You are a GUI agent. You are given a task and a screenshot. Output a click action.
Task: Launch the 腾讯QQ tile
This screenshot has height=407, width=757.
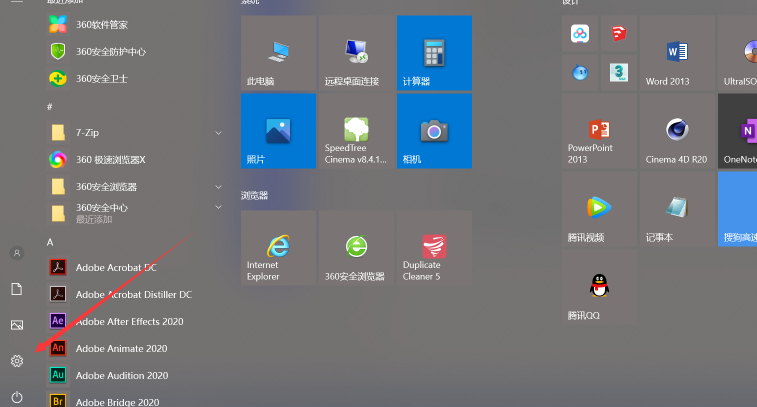[x=600, y=287]
